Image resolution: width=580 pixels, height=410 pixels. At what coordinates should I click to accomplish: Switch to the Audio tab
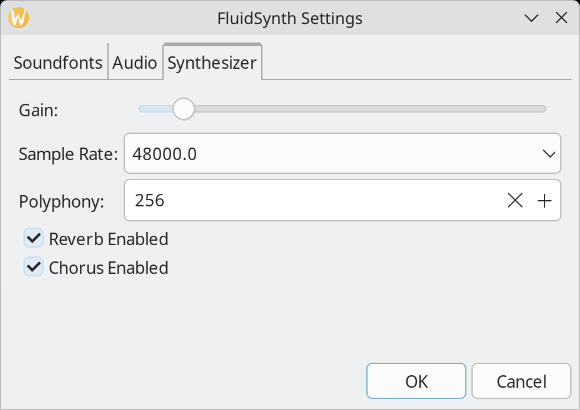[x=135, y=62]
